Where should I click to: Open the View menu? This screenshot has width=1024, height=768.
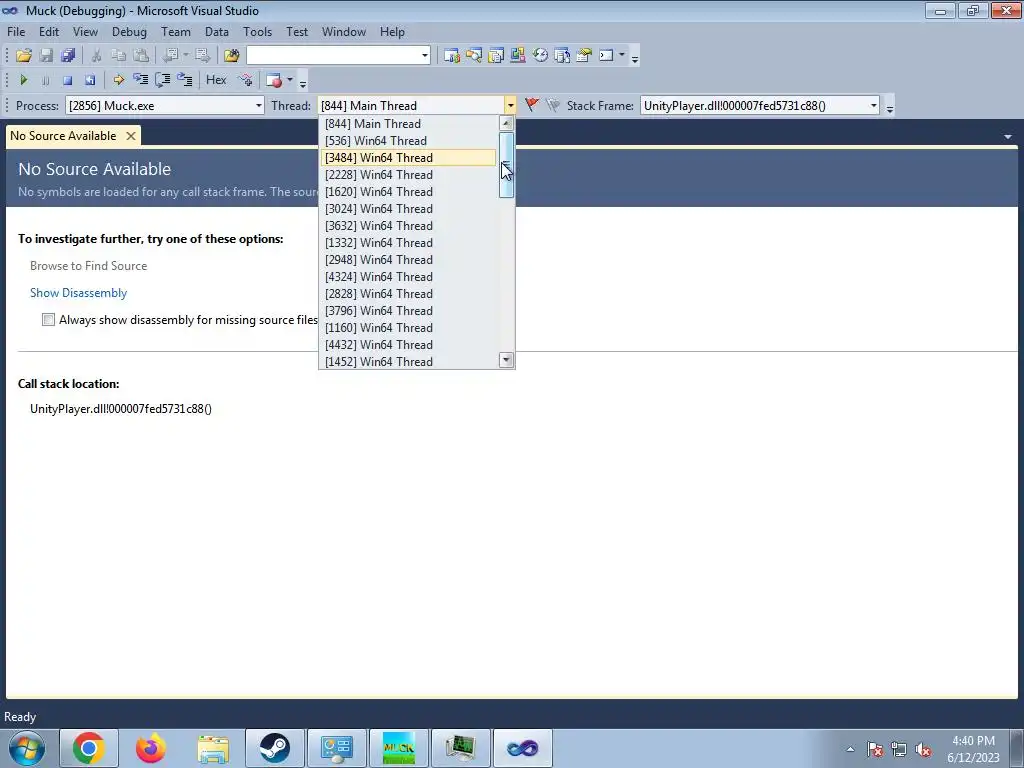[x=86, y=32]
